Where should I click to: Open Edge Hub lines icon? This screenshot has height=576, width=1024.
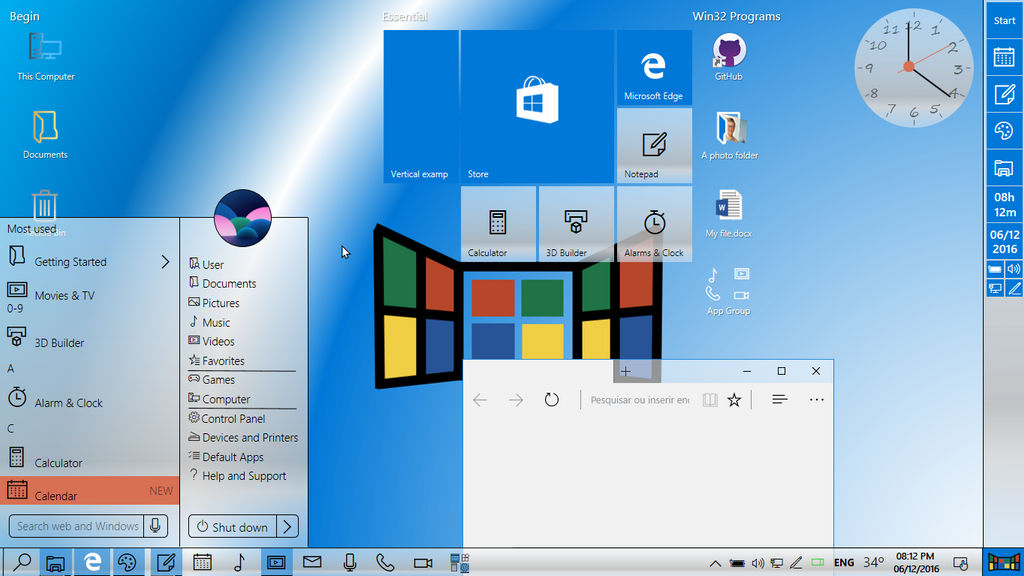(x=780, y=399)
